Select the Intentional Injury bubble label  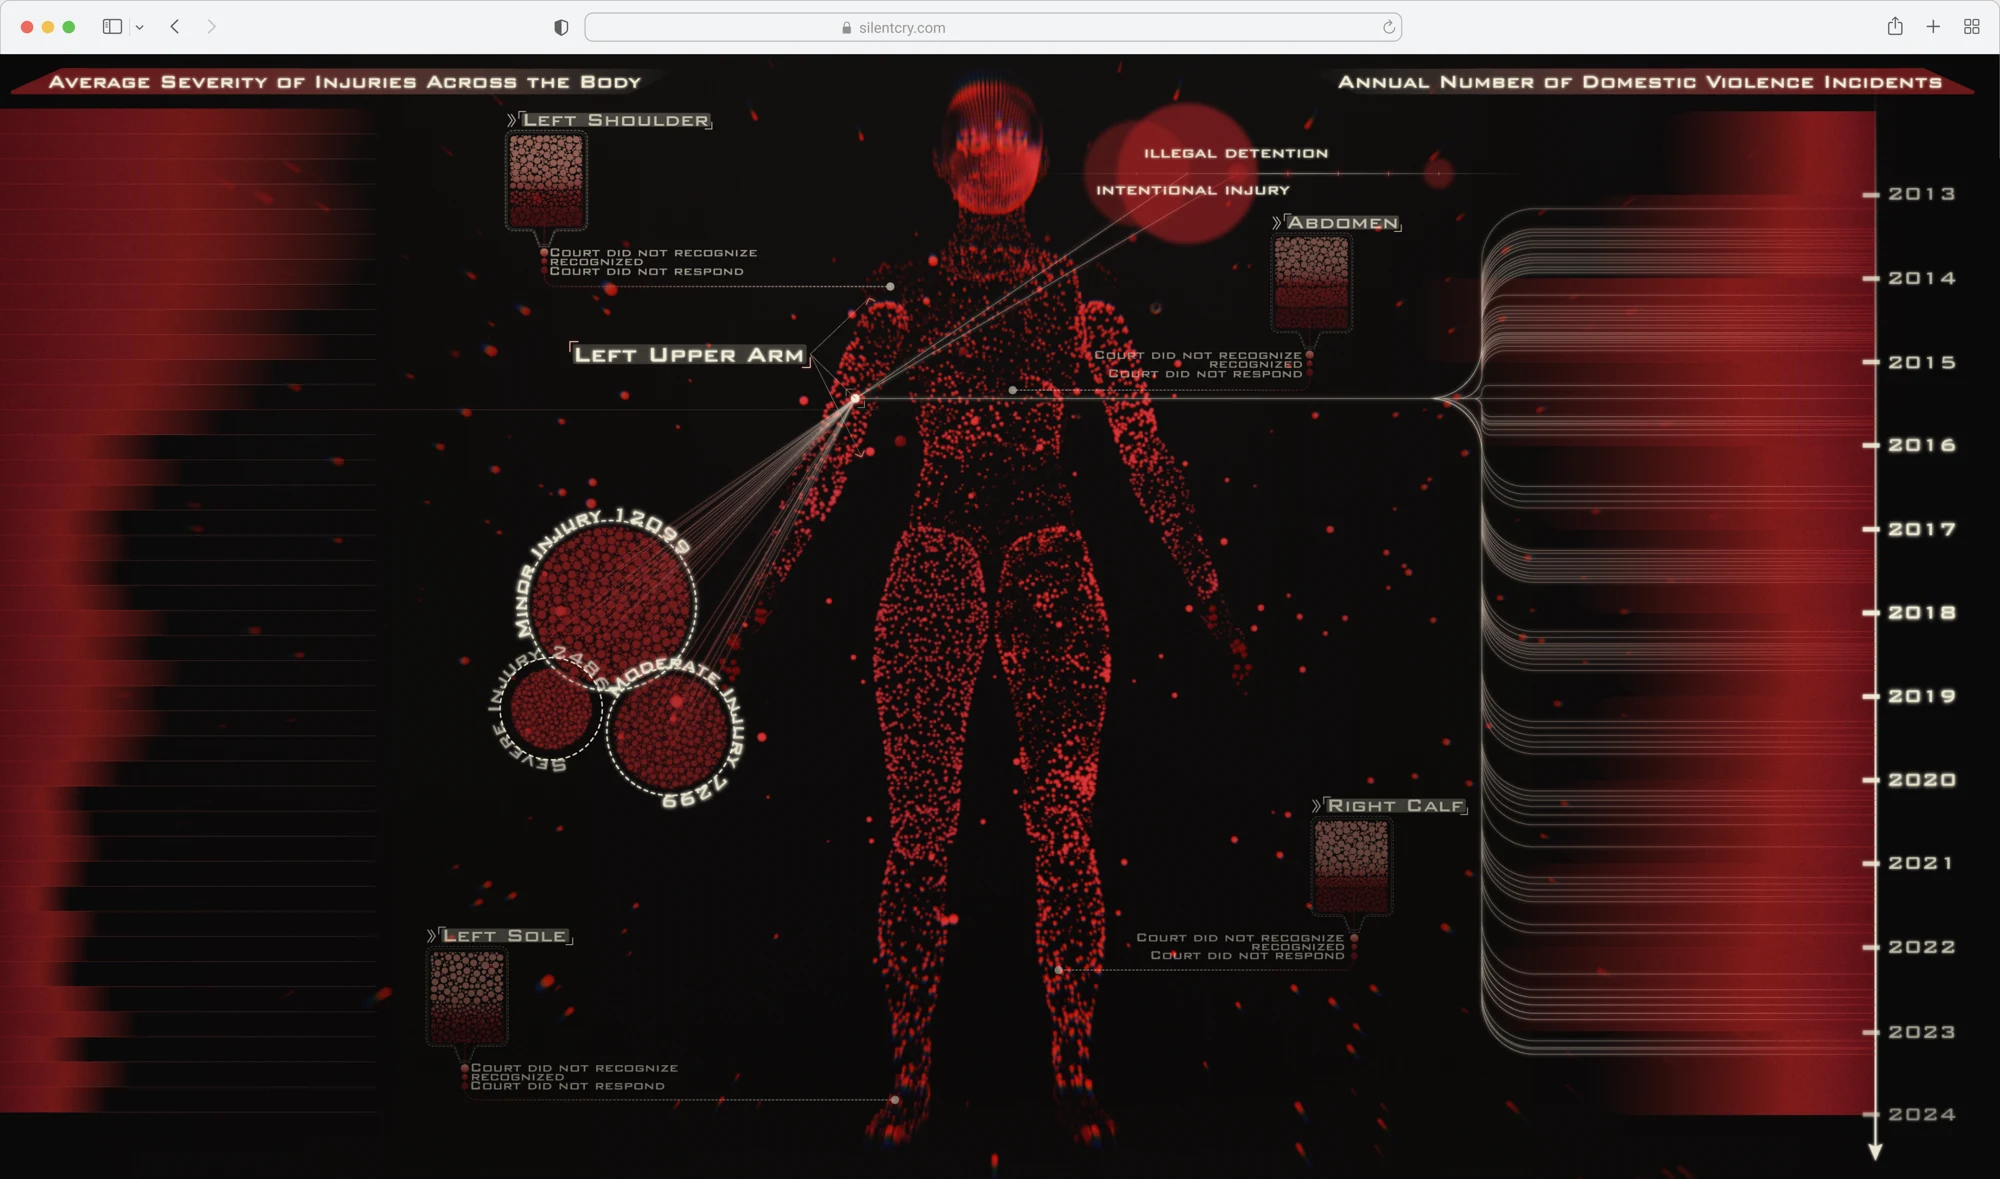pyautogui.click(x=1193, y=190)
